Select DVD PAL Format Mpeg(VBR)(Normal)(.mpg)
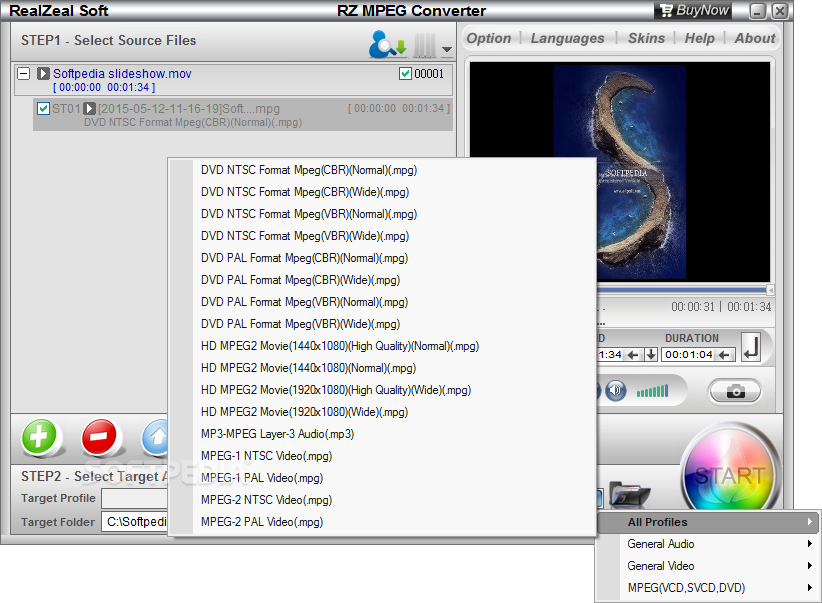 pos(383,303)
